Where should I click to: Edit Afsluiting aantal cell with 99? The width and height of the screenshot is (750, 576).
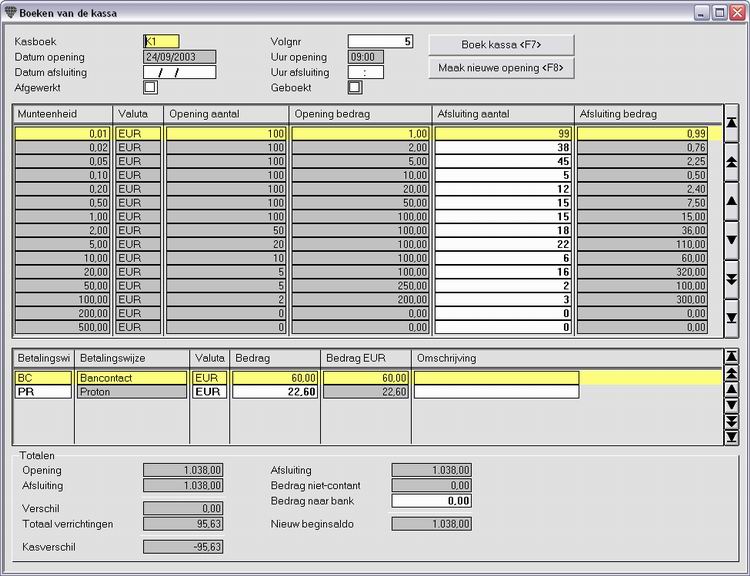(x=503, y=133)
